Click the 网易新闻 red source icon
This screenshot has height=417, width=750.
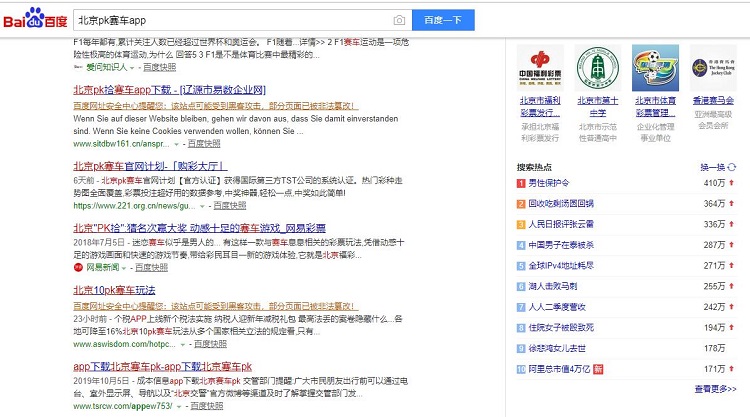click(x=78, y=267)
